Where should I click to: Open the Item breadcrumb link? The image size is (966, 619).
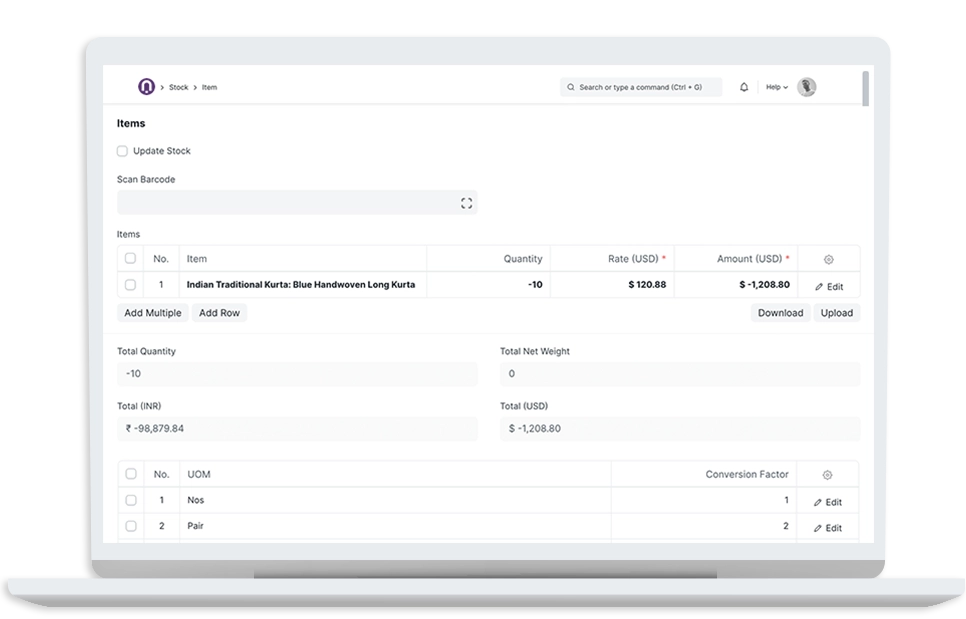(x=209, y=87)
